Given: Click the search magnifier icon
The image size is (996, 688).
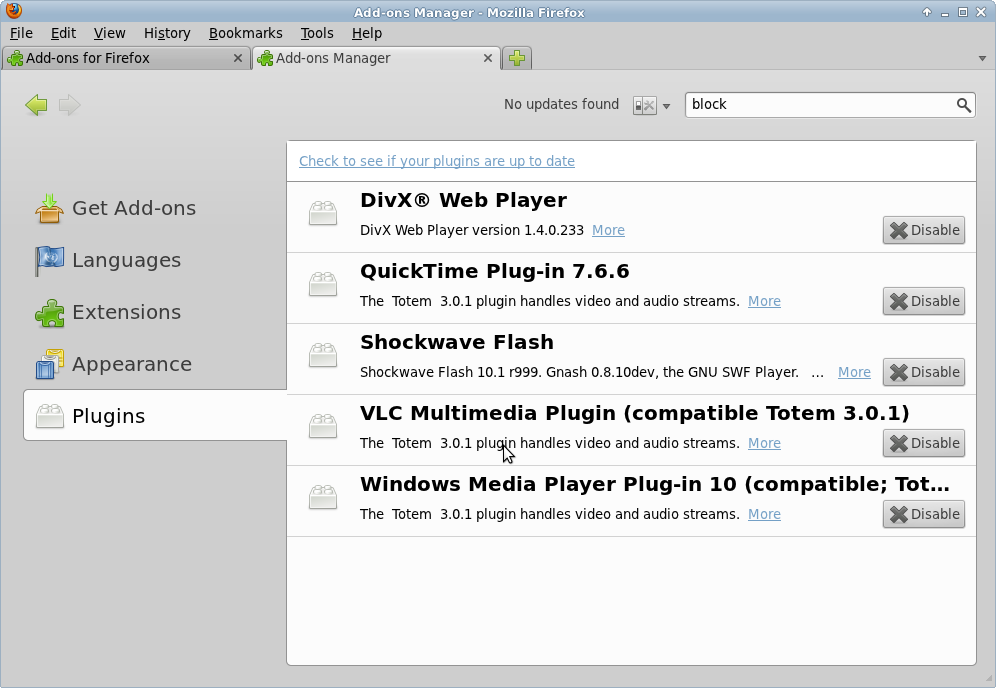Looking at the screenshot, I should (x=964, y=105).
